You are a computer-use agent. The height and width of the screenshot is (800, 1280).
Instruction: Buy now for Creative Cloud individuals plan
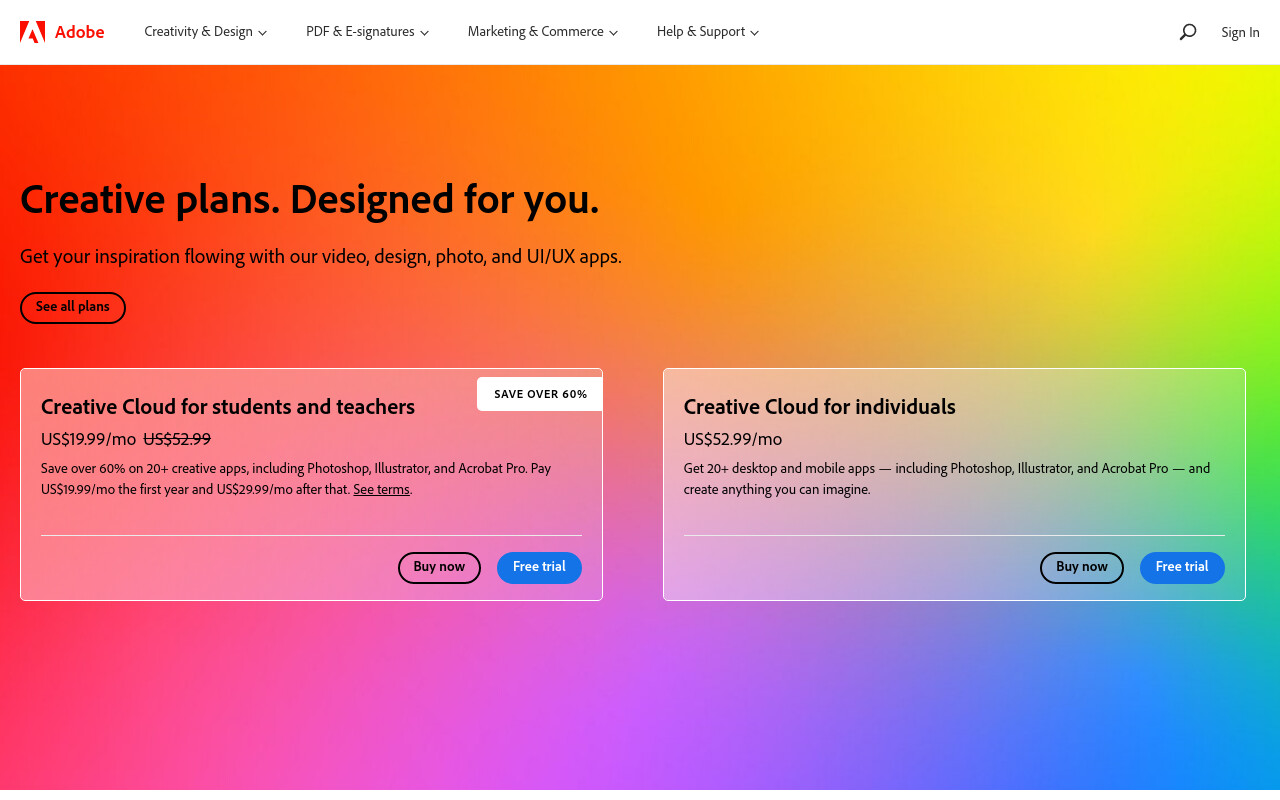[1082, 568]
